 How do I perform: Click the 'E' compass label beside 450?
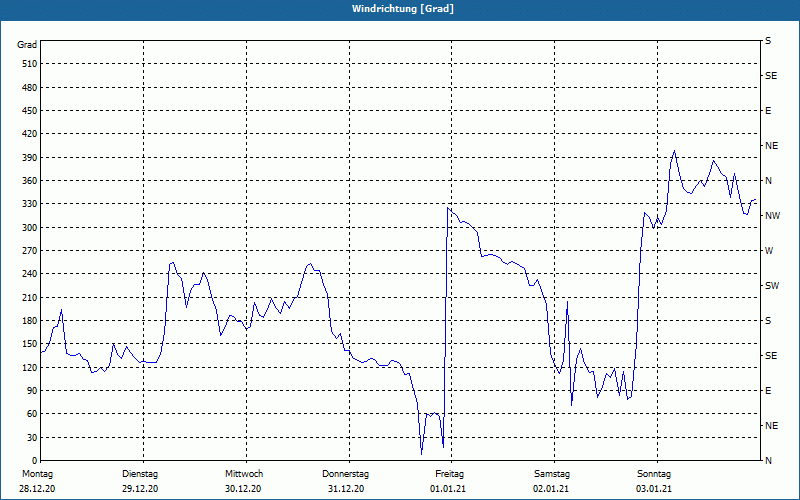768,111
